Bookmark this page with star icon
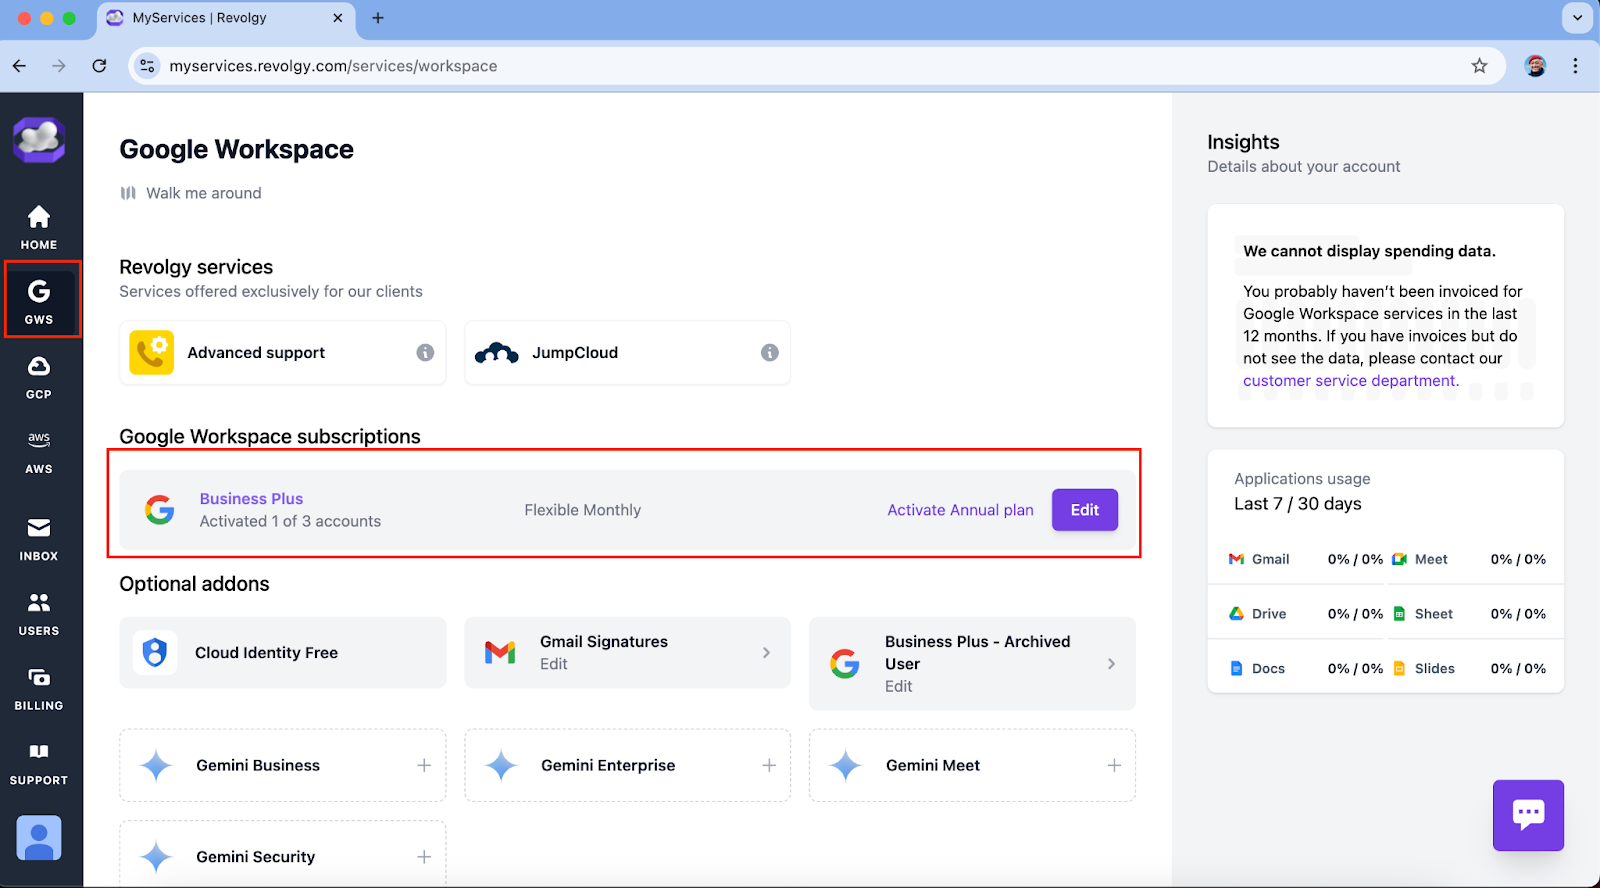Image resolution: width=1600 pixels, height=888 pixels. pyautogui.click(x=1479, y=66)
